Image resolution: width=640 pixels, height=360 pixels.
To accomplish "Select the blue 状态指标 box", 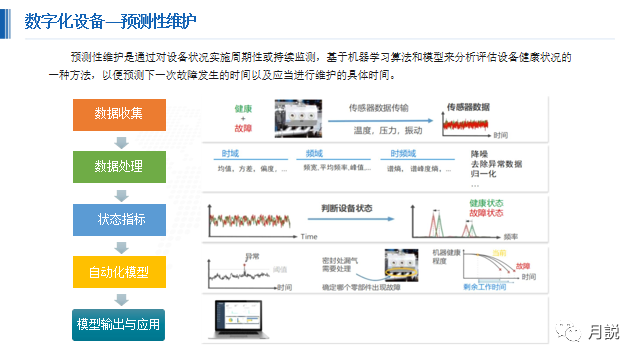I will (119, 220).
